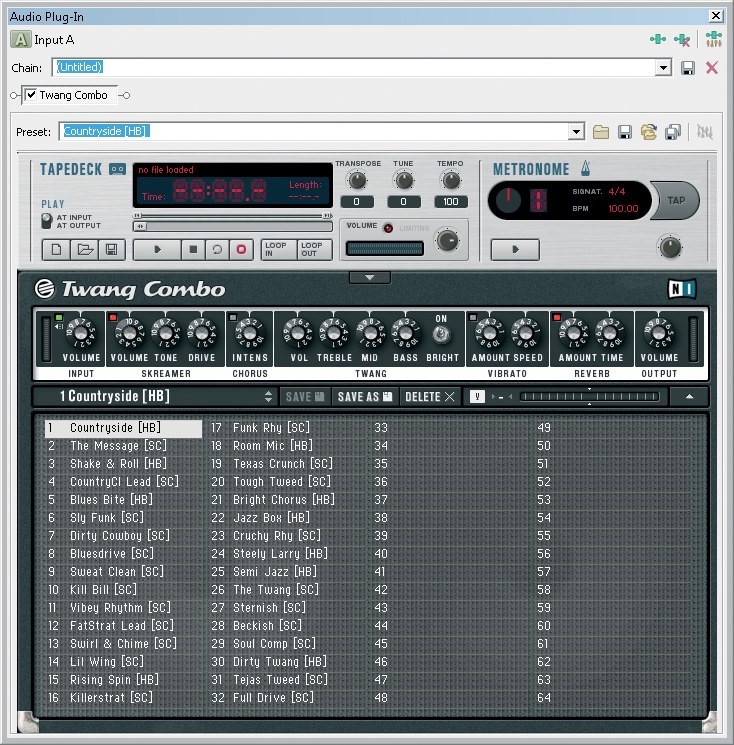This screenshot has height=745, width=734.
Task: Click the remove plug-in icon with the red X
Action: point(682,40)
